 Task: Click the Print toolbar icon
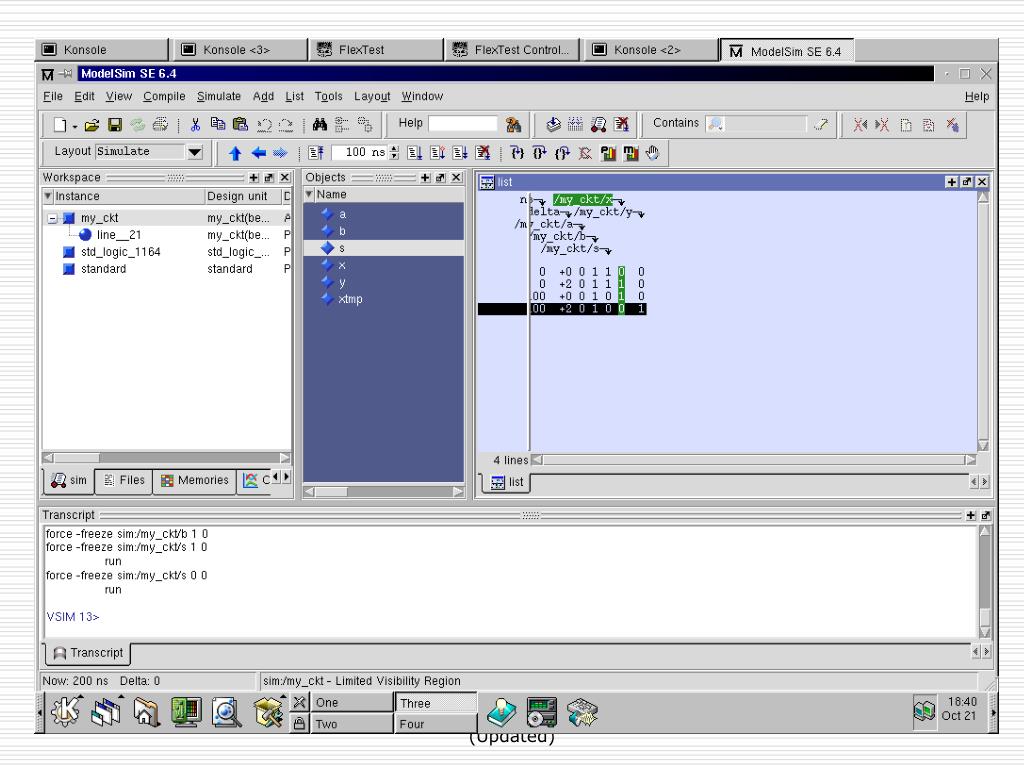pos(160,125)
